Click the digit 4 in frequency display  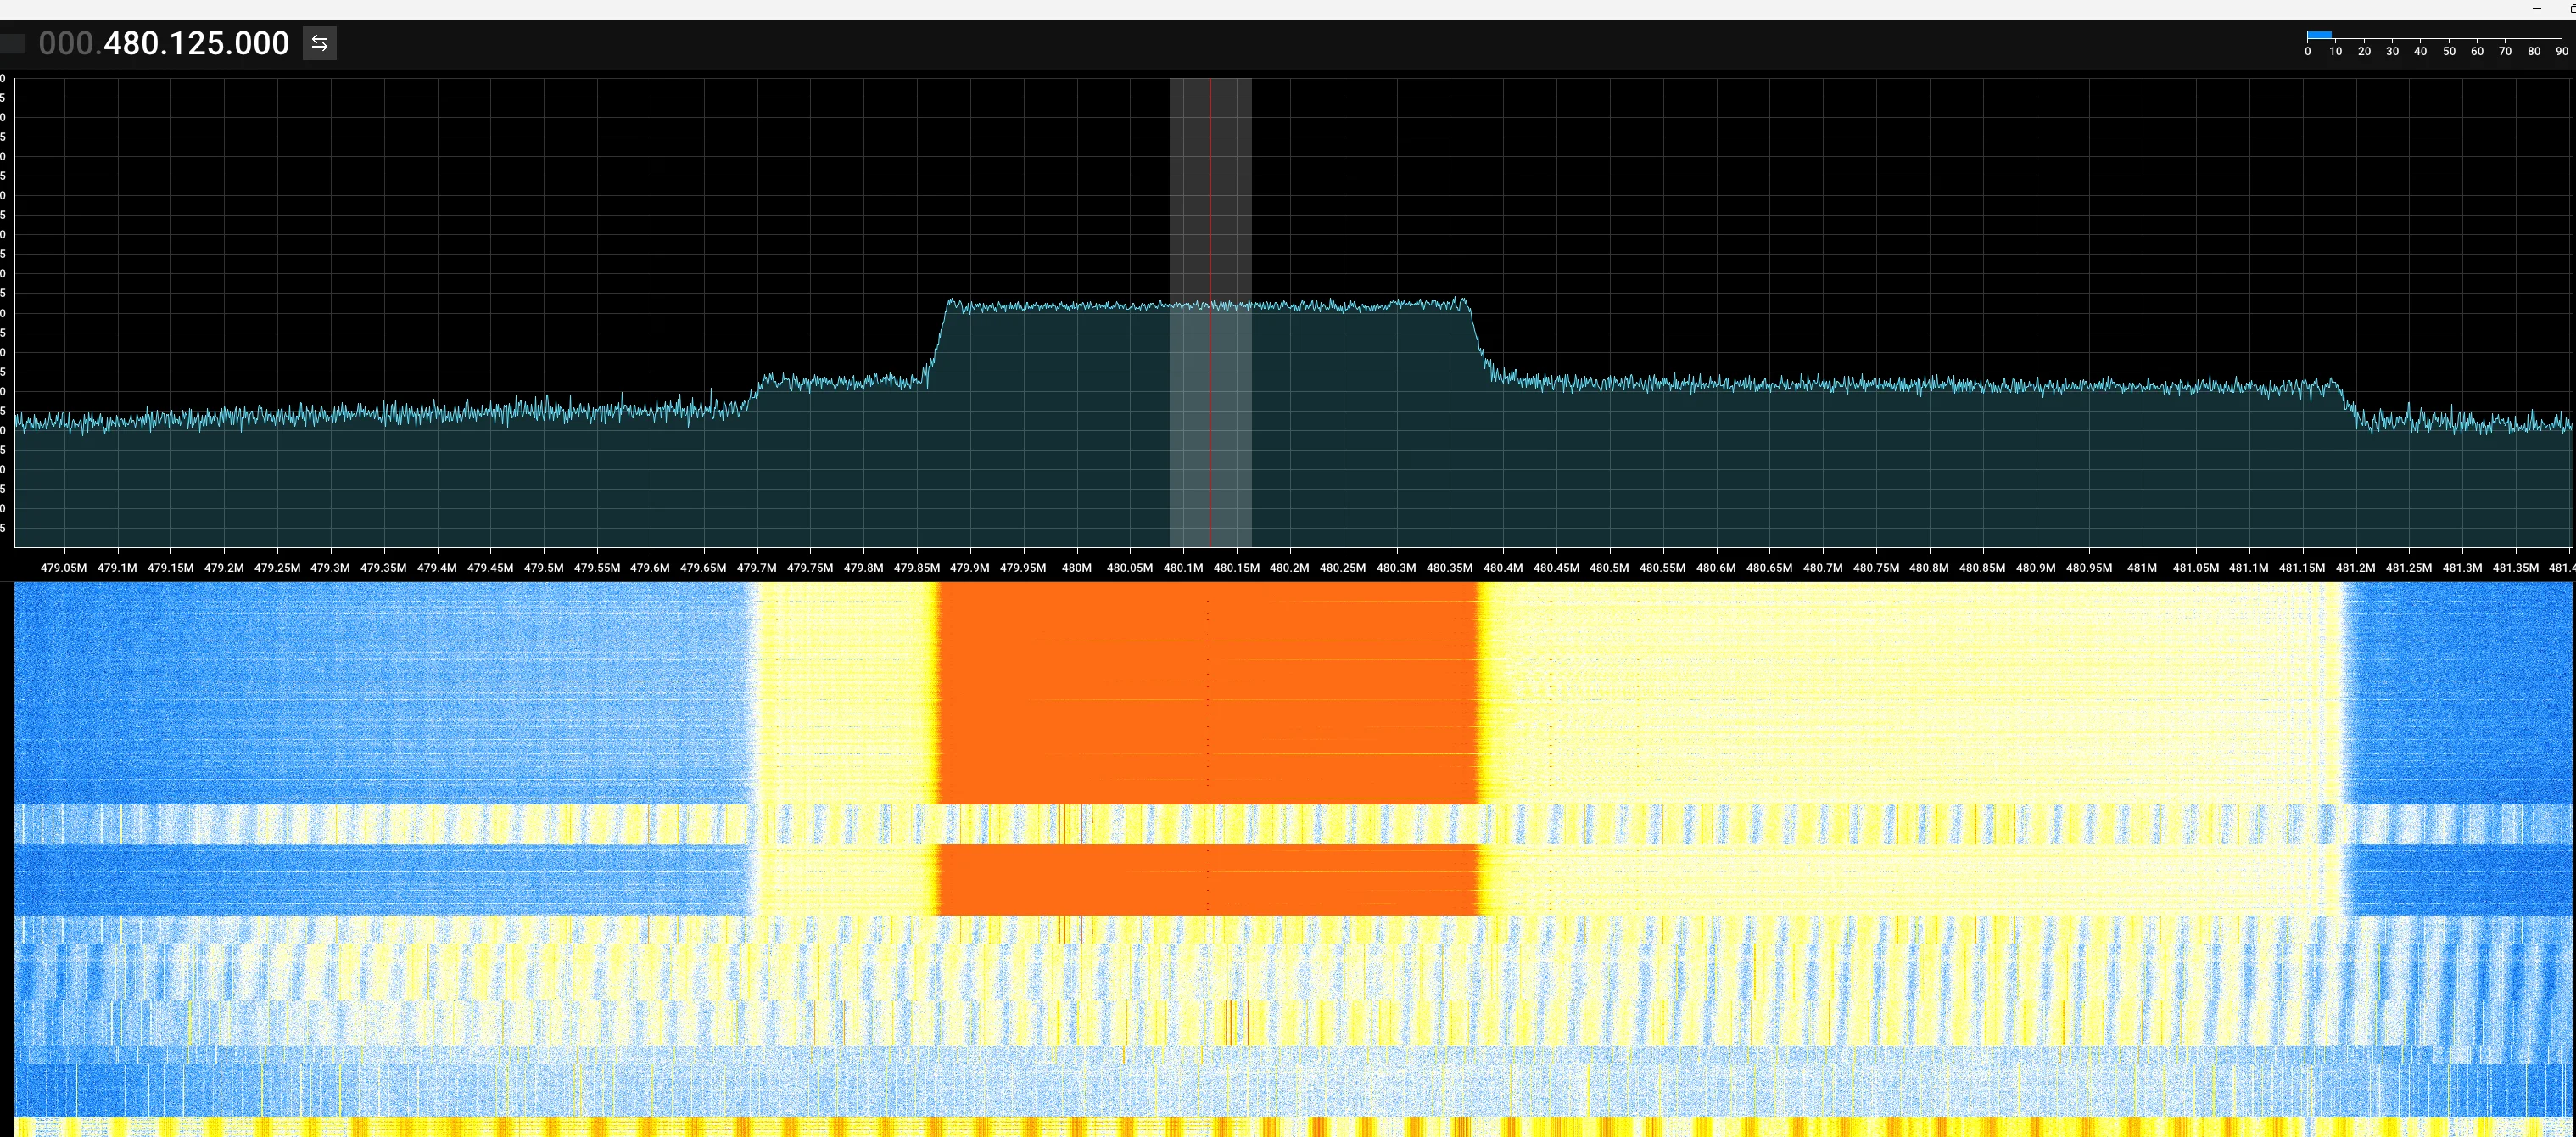(x=113, y=43)
